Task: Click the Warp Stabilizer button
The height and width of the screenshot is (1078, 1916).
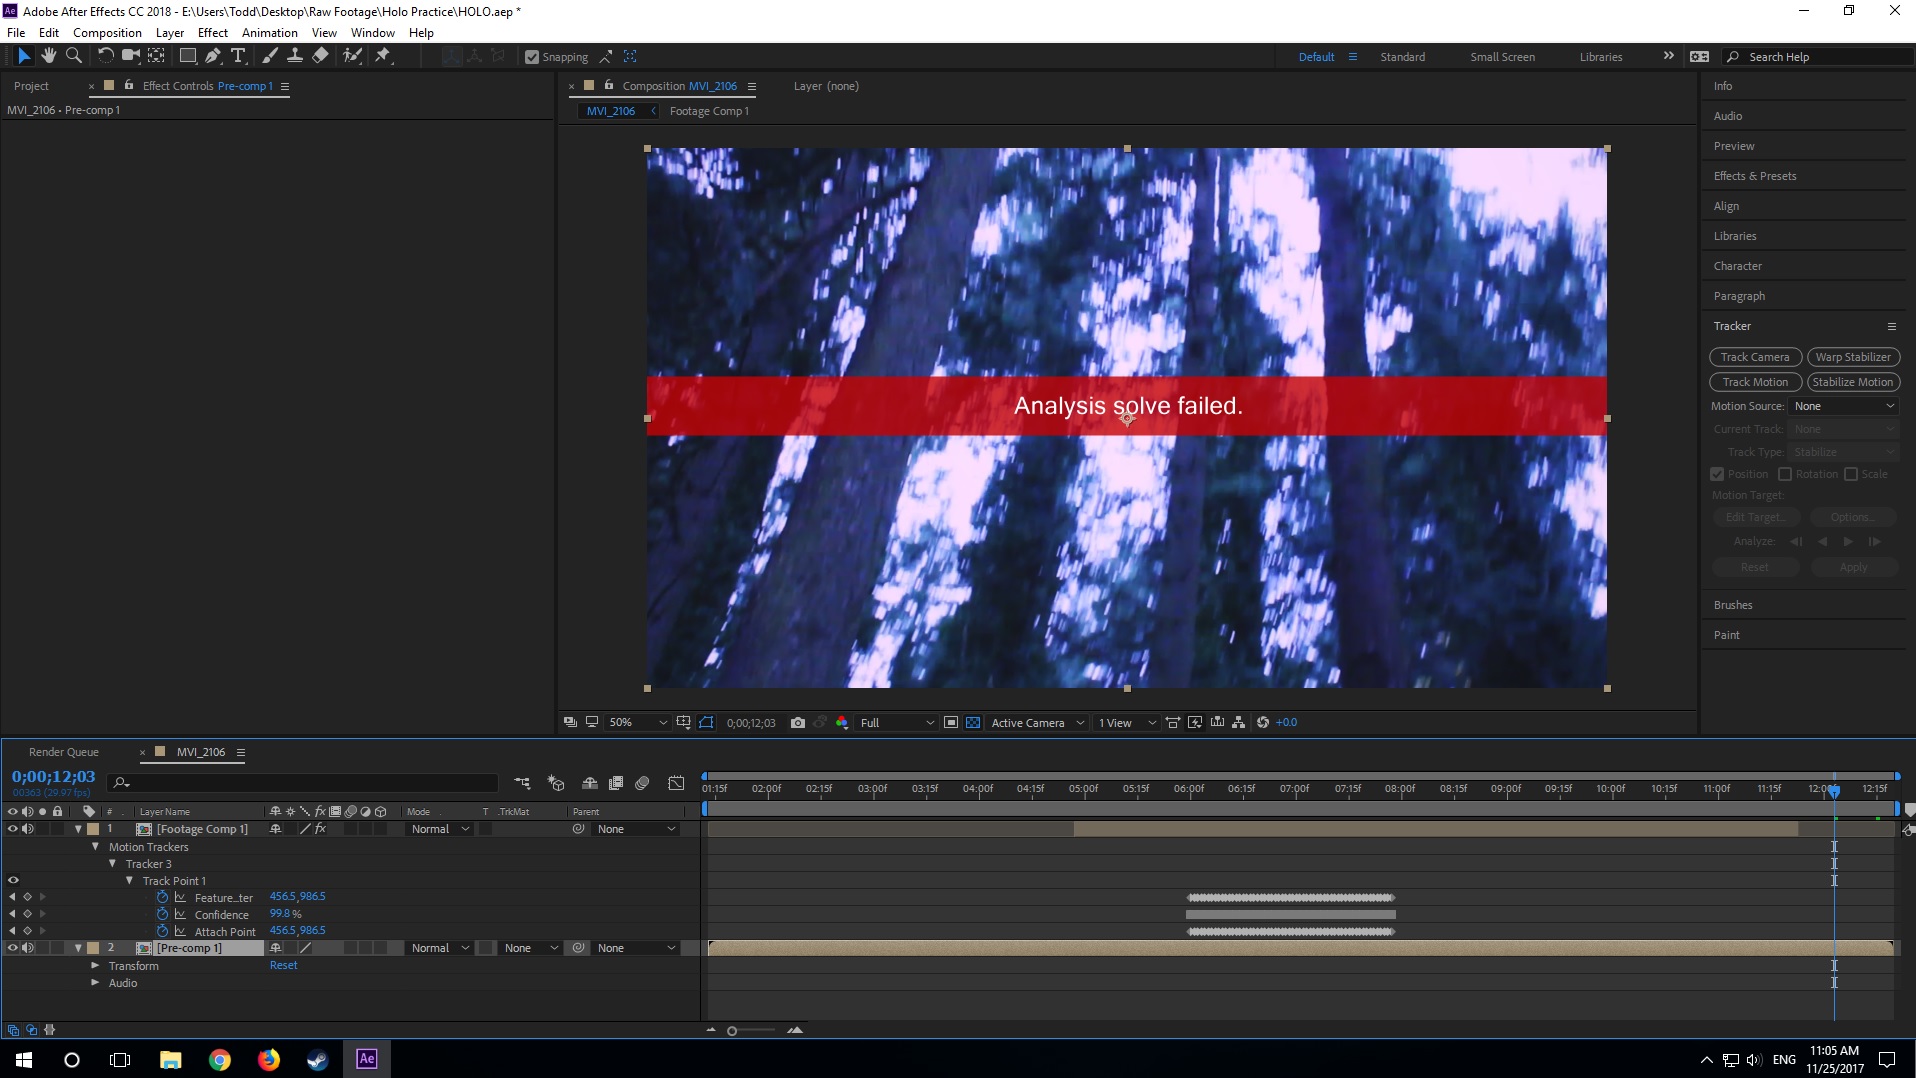Action: (x=1852, y=357)
